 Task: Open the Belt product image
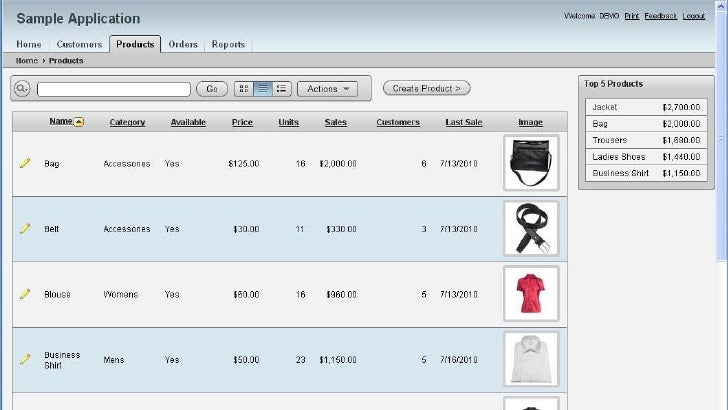(531, 228)
